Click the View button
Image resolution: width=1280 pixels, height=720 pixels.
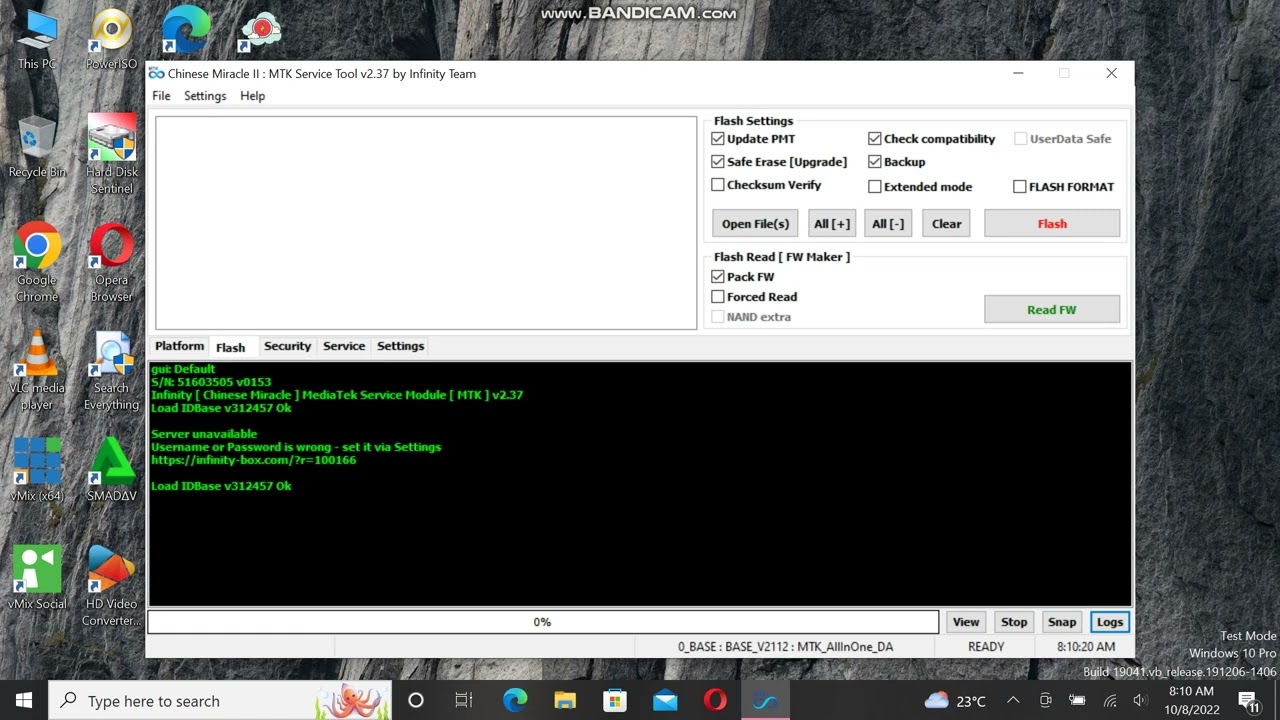pos(966,622)
